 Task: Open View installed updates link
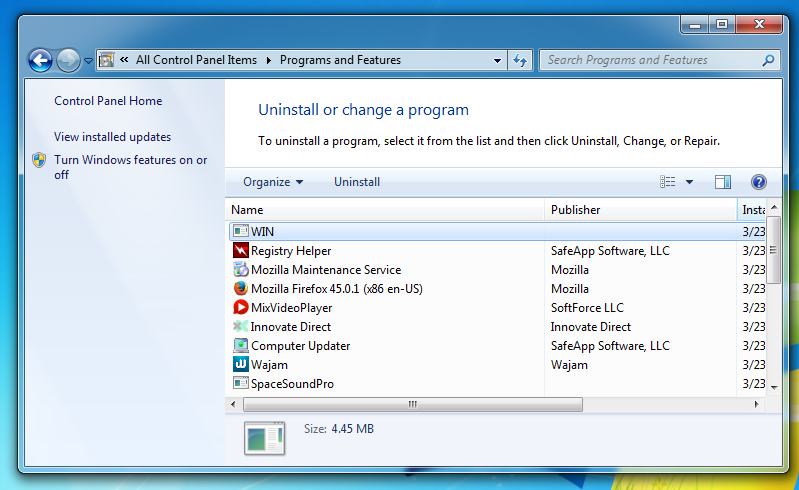point(113,137)
